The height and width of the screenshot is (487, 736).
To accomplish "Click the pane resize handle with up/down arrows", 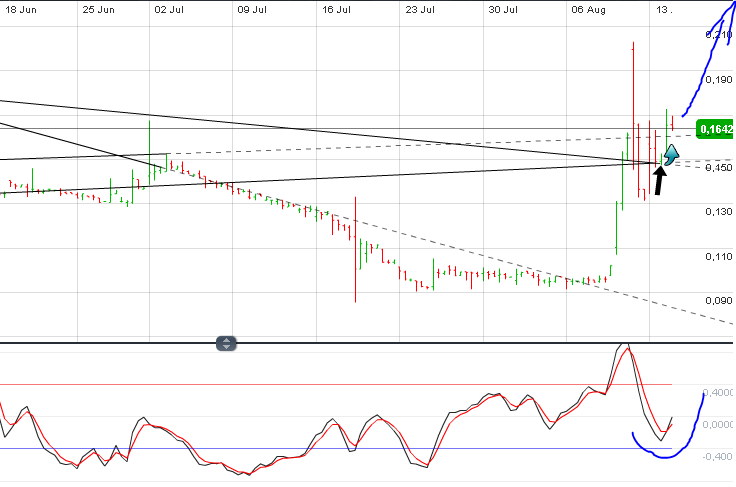I will pyautogui.click(x=227, y=343).
